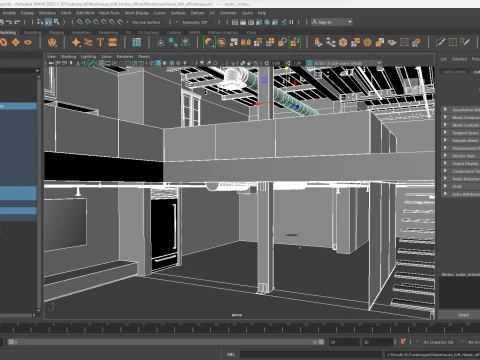Open the teal content browser grid icon
Viewport: 480px width, 360px height.
136,42
